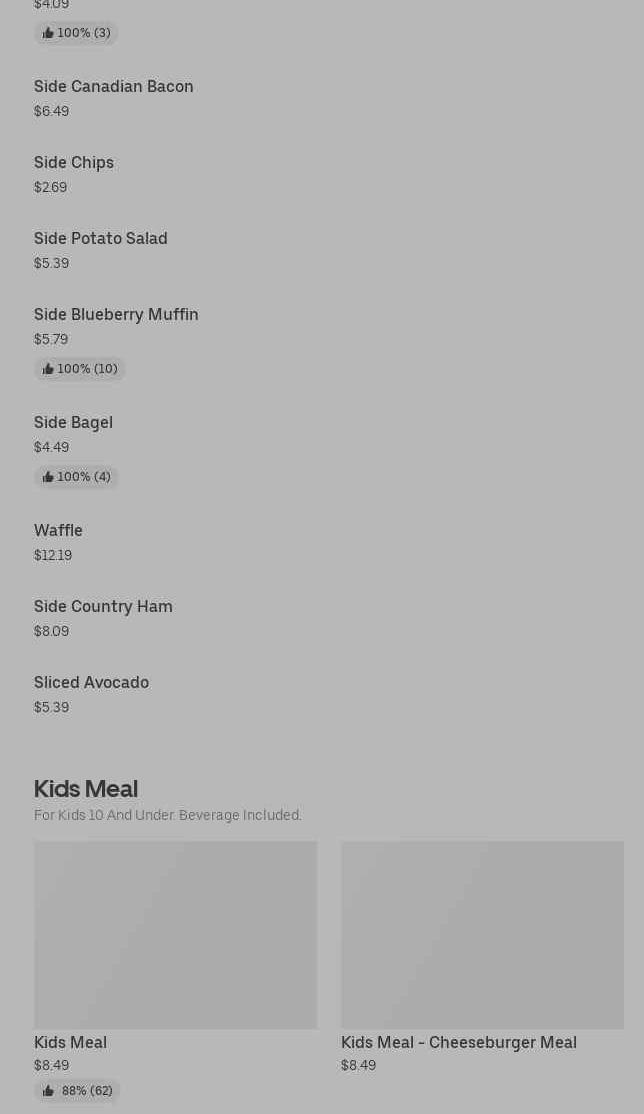Select Side Chips menu item
Screen dimensions: 644x1114
(x=74, y=163)
